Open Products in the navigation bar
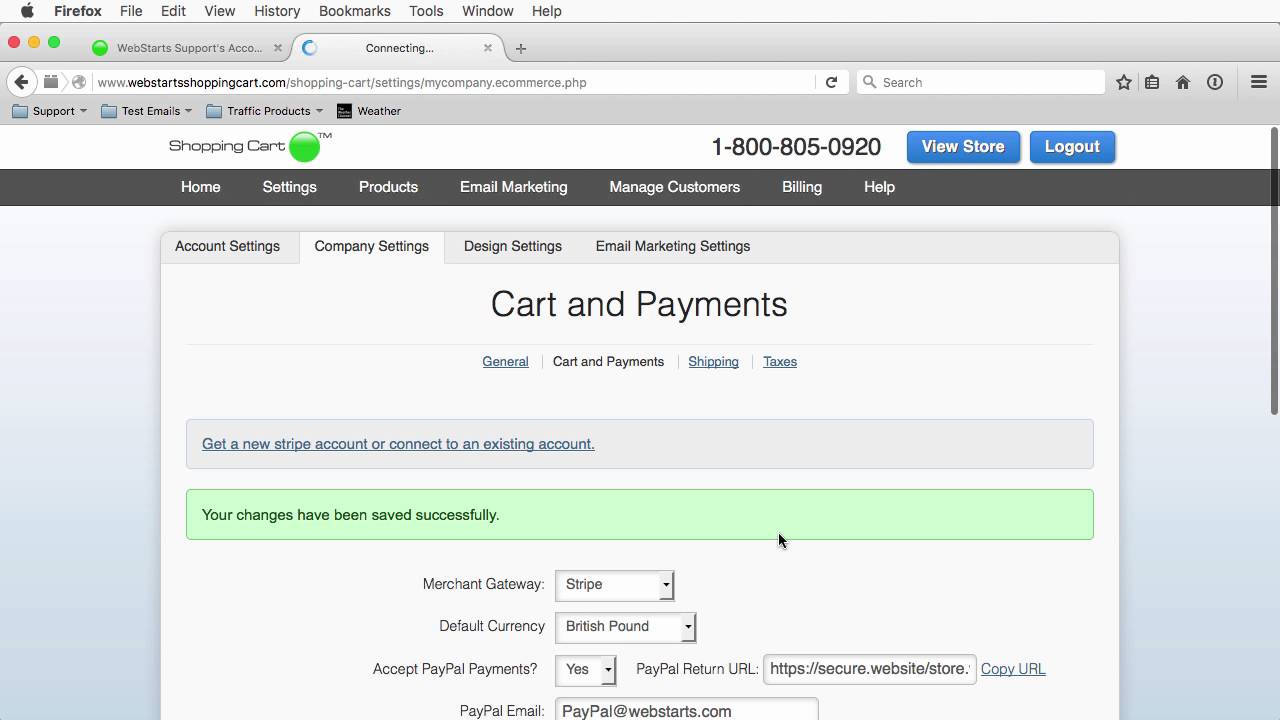 coord(388,187)
